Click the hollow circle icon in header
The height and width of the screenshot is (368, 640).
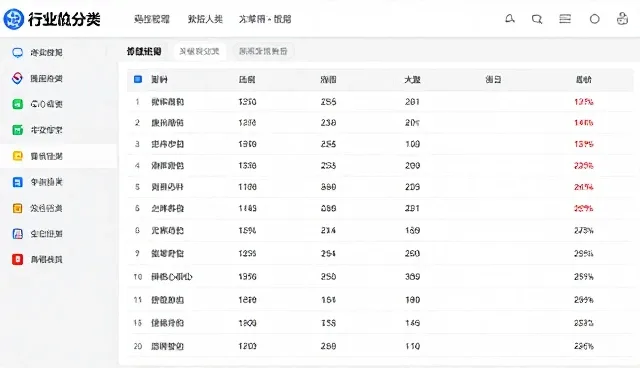coord(595,19)
